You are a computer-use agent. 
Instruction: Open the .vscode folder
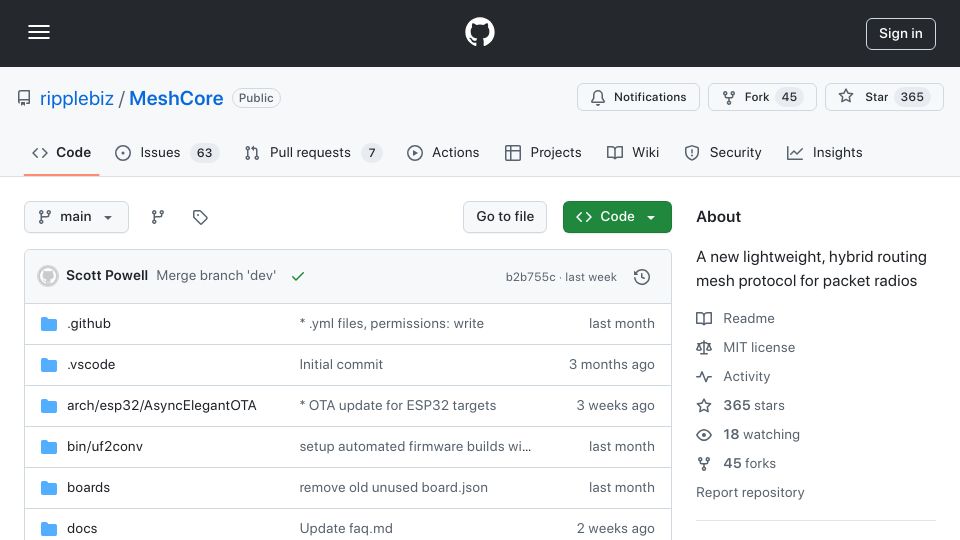coord(91,364)
